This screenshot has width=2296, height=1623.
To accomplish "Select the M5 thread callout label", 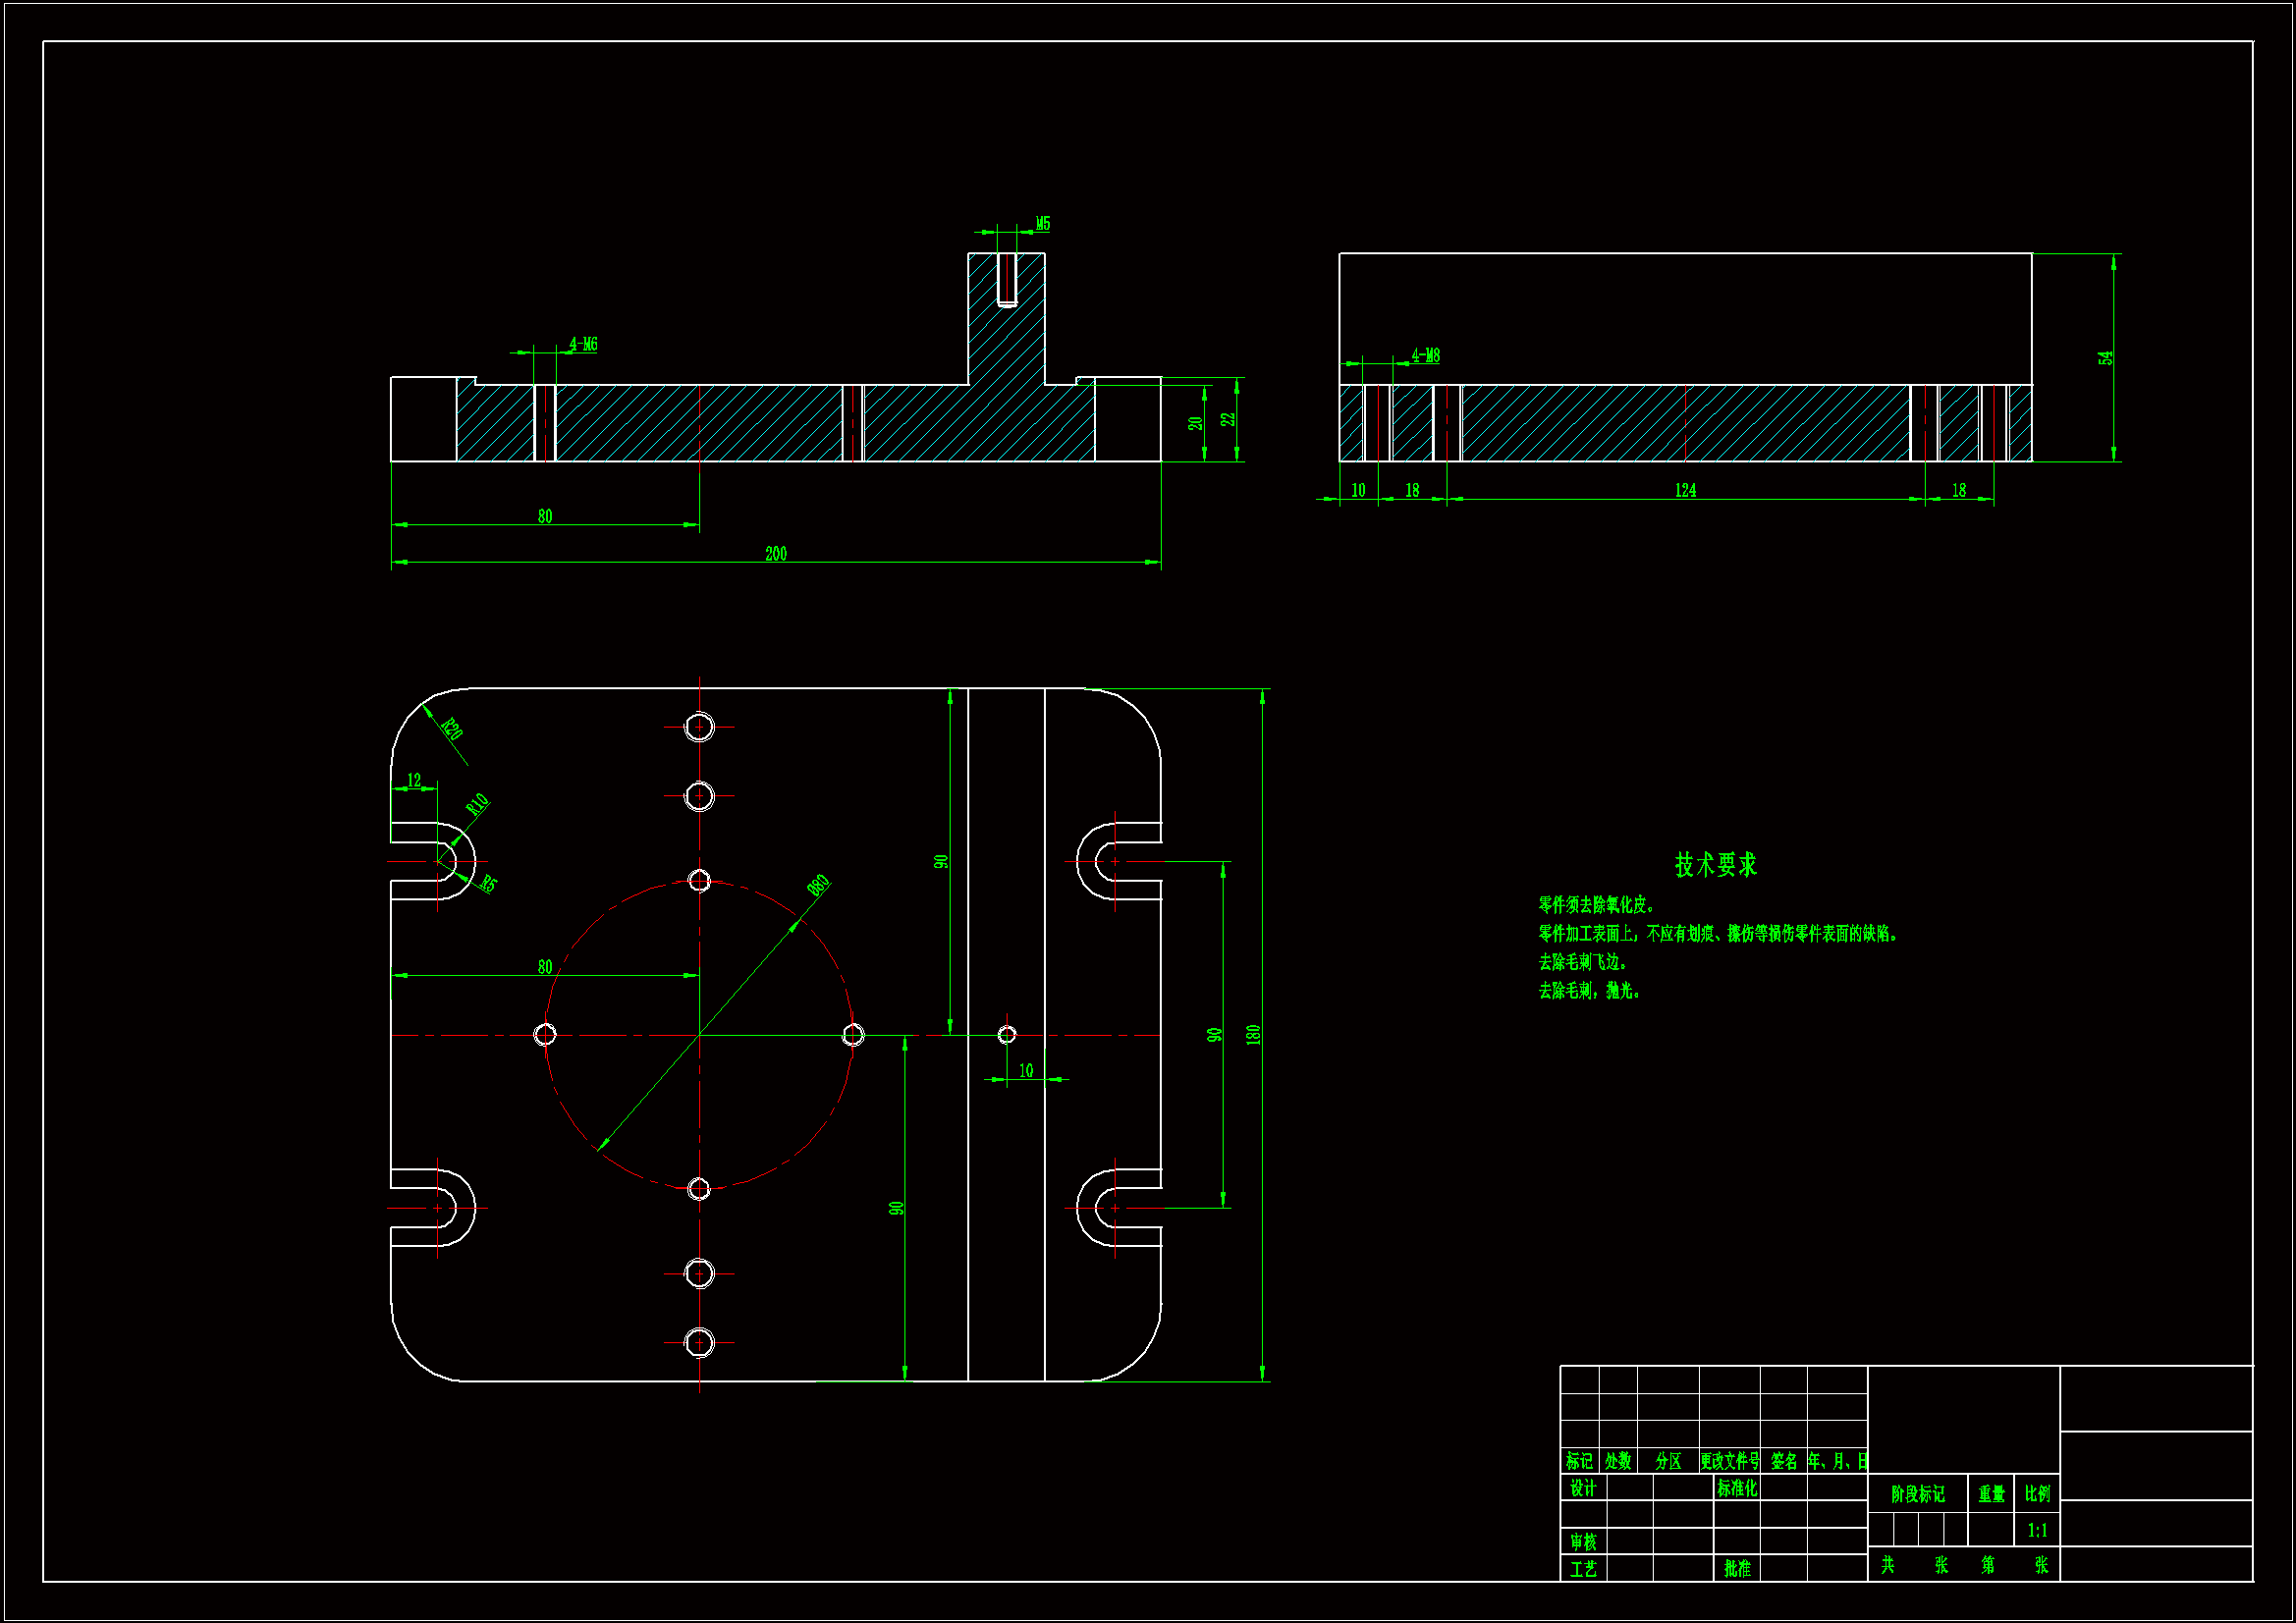I will coord(1042,224).
